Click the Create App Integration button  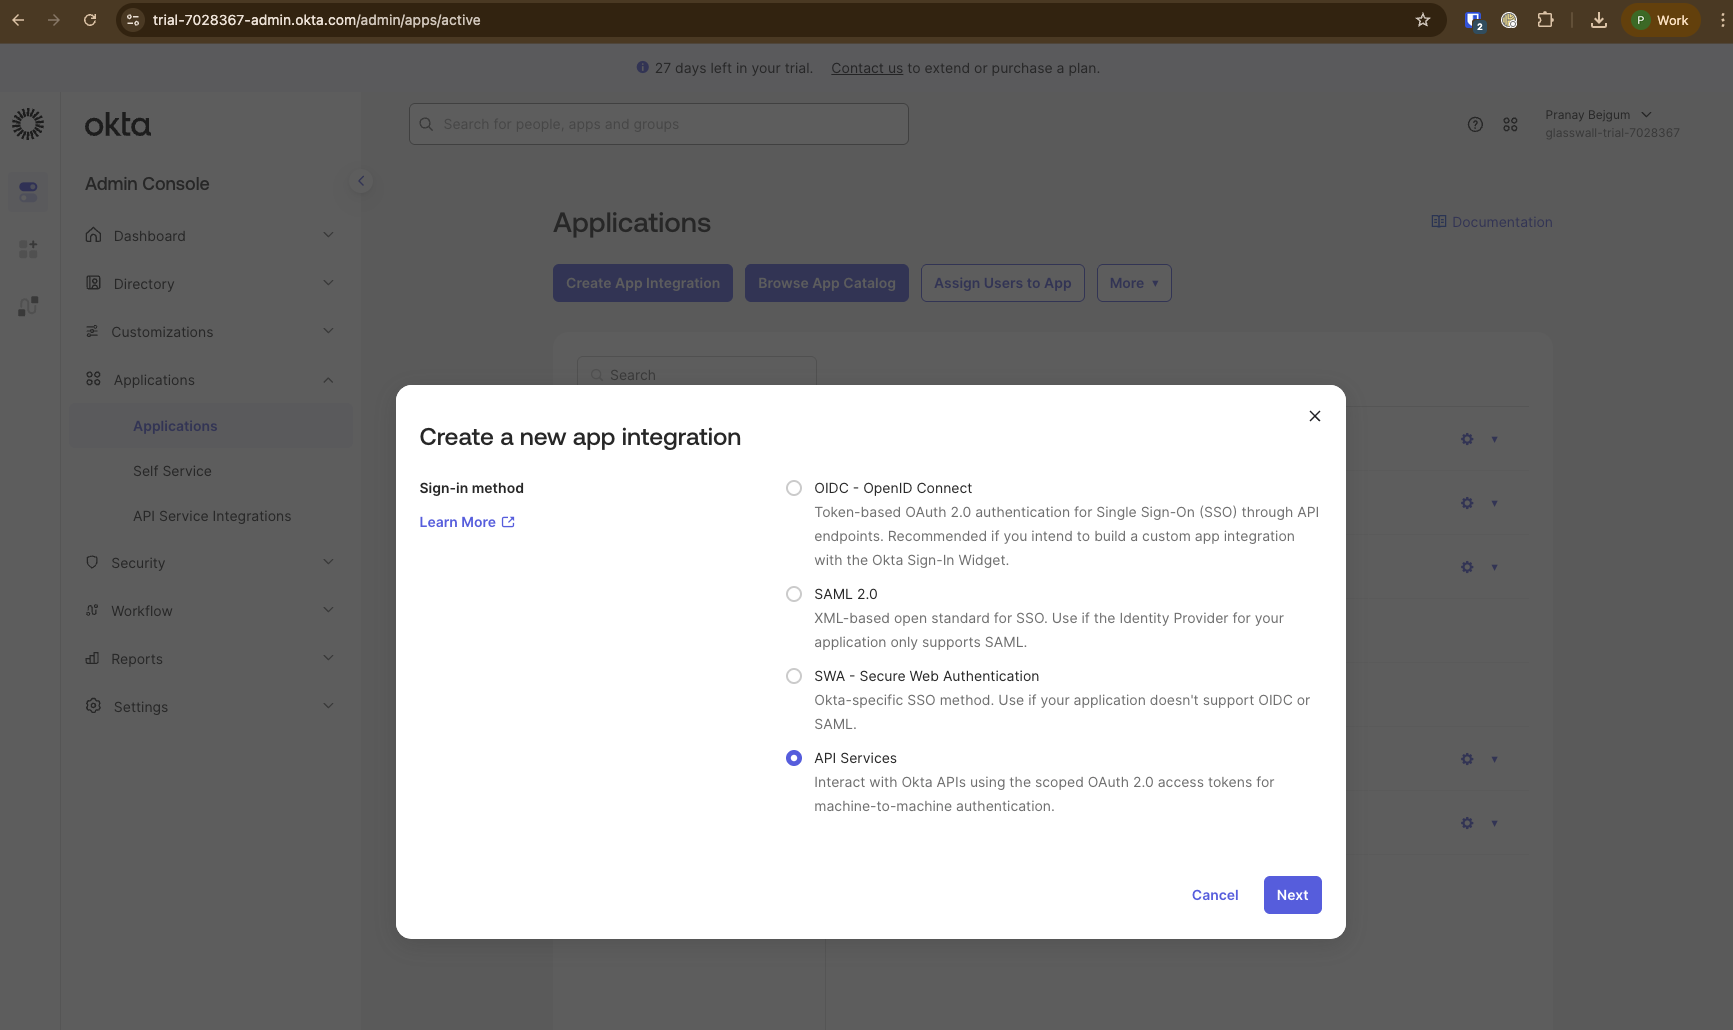pyautogui.click(x=643, y=283)
